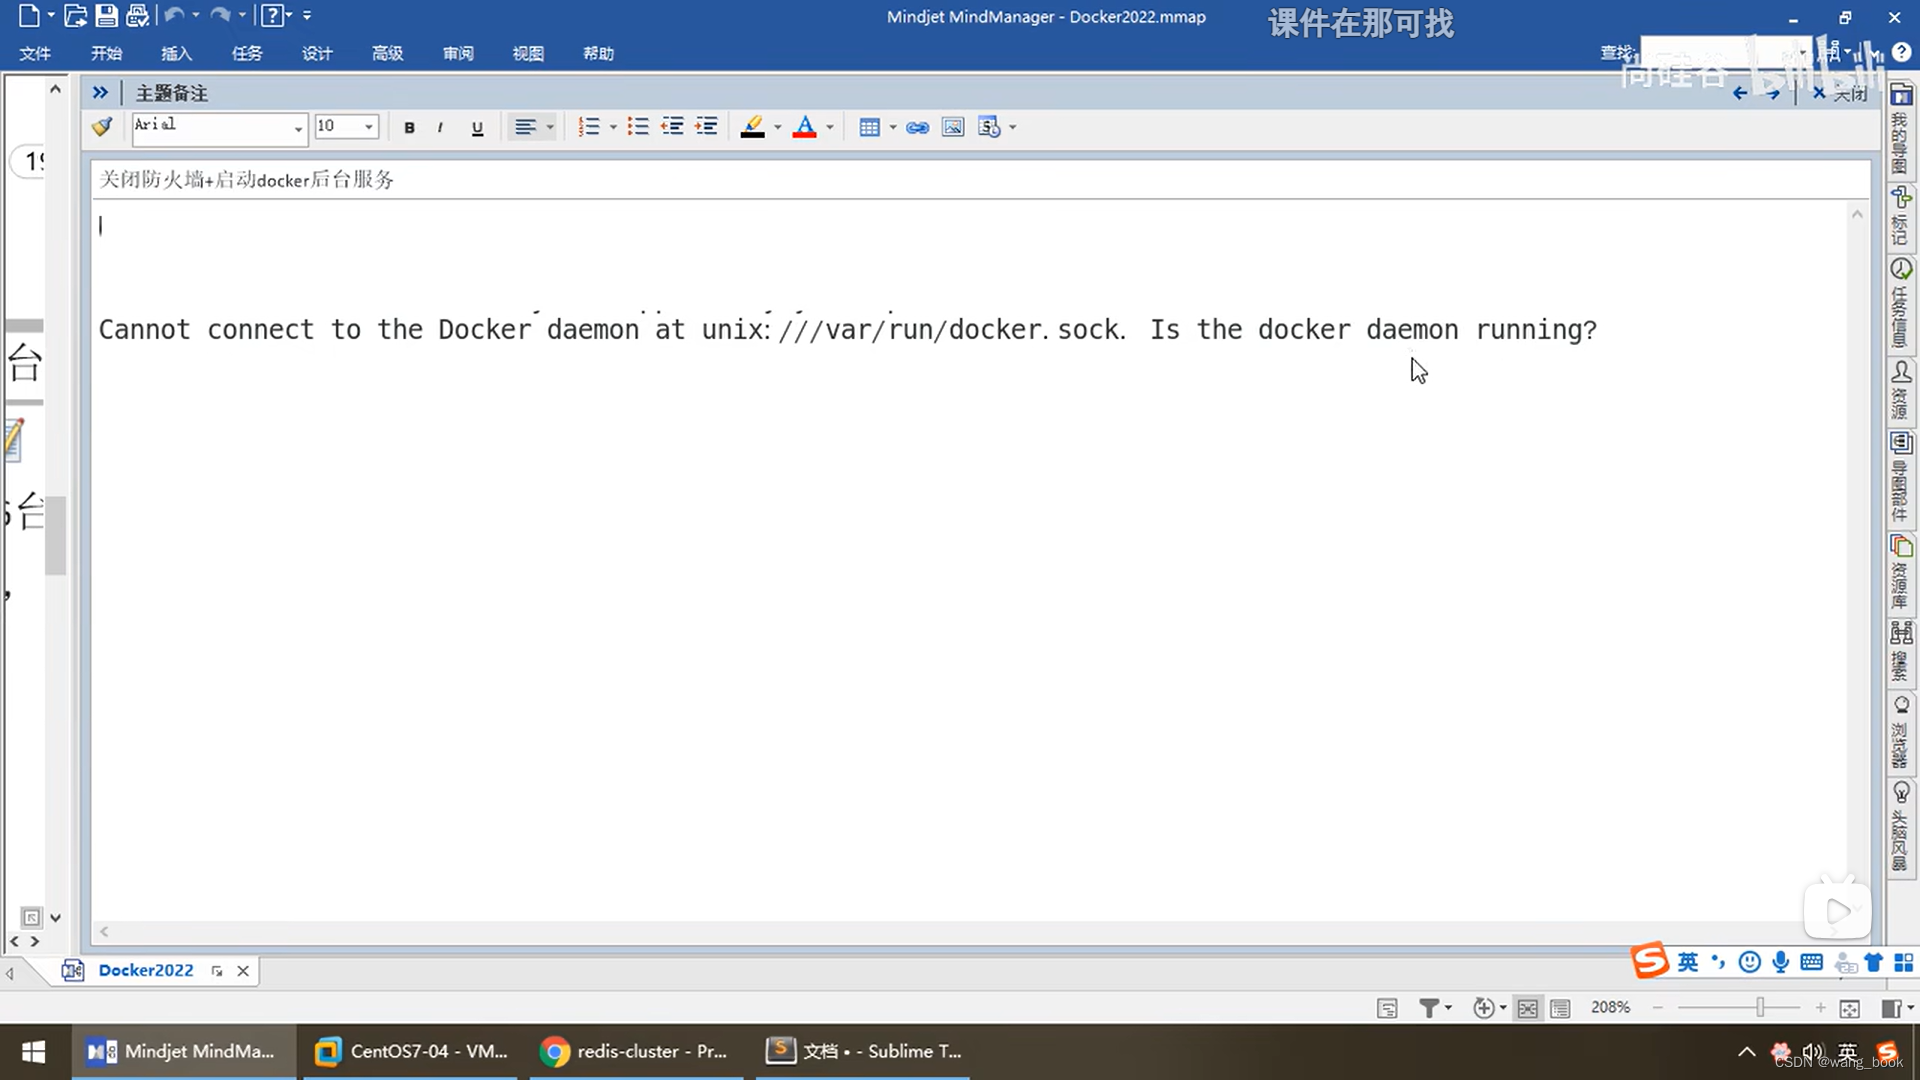Switch to the Docker2022 document tab
Image resolution: width=1920 pixels, height=1080 pixels.
(145, 970)
